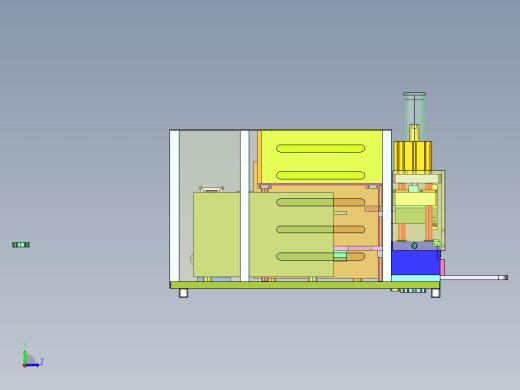
Task: Click the green Y axis of the triad
Action: tap(25, 357)
